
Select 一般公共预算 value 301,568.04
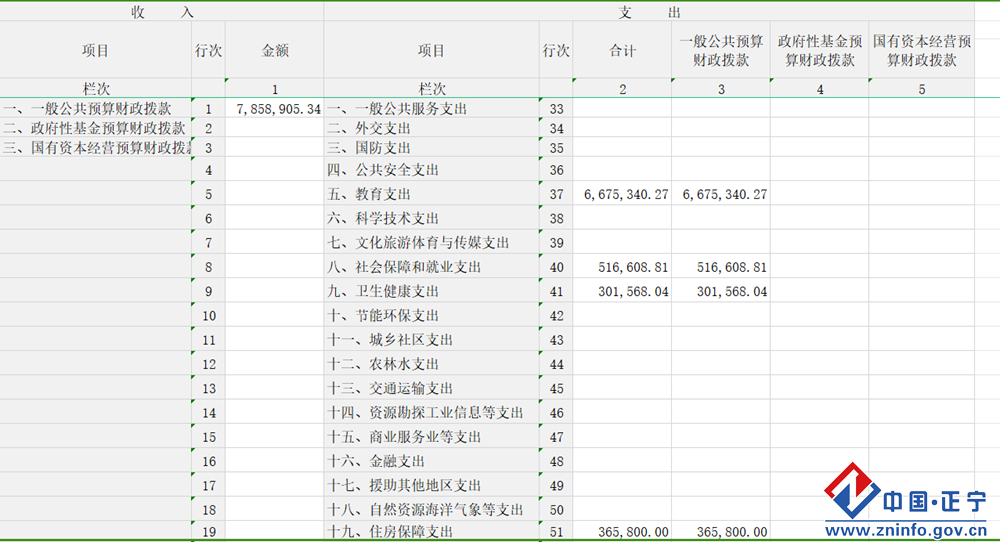pyautogui.click(x=721, y=291)
